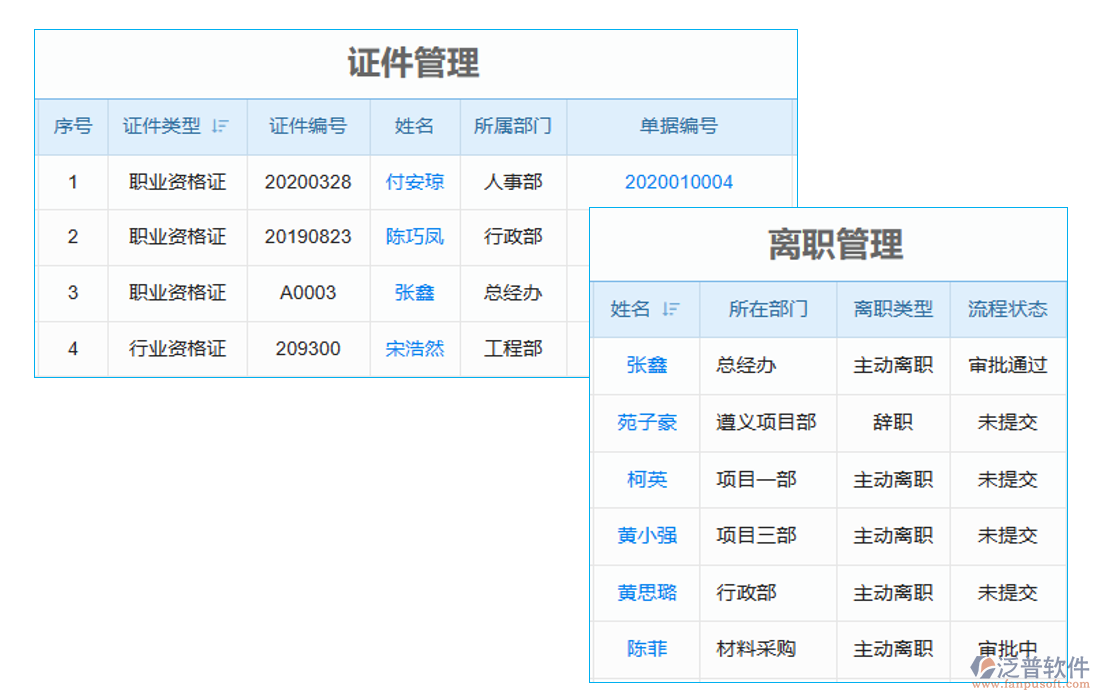Click the 序号 column header
Screen dimensions: 1100x700
point(72,126)
